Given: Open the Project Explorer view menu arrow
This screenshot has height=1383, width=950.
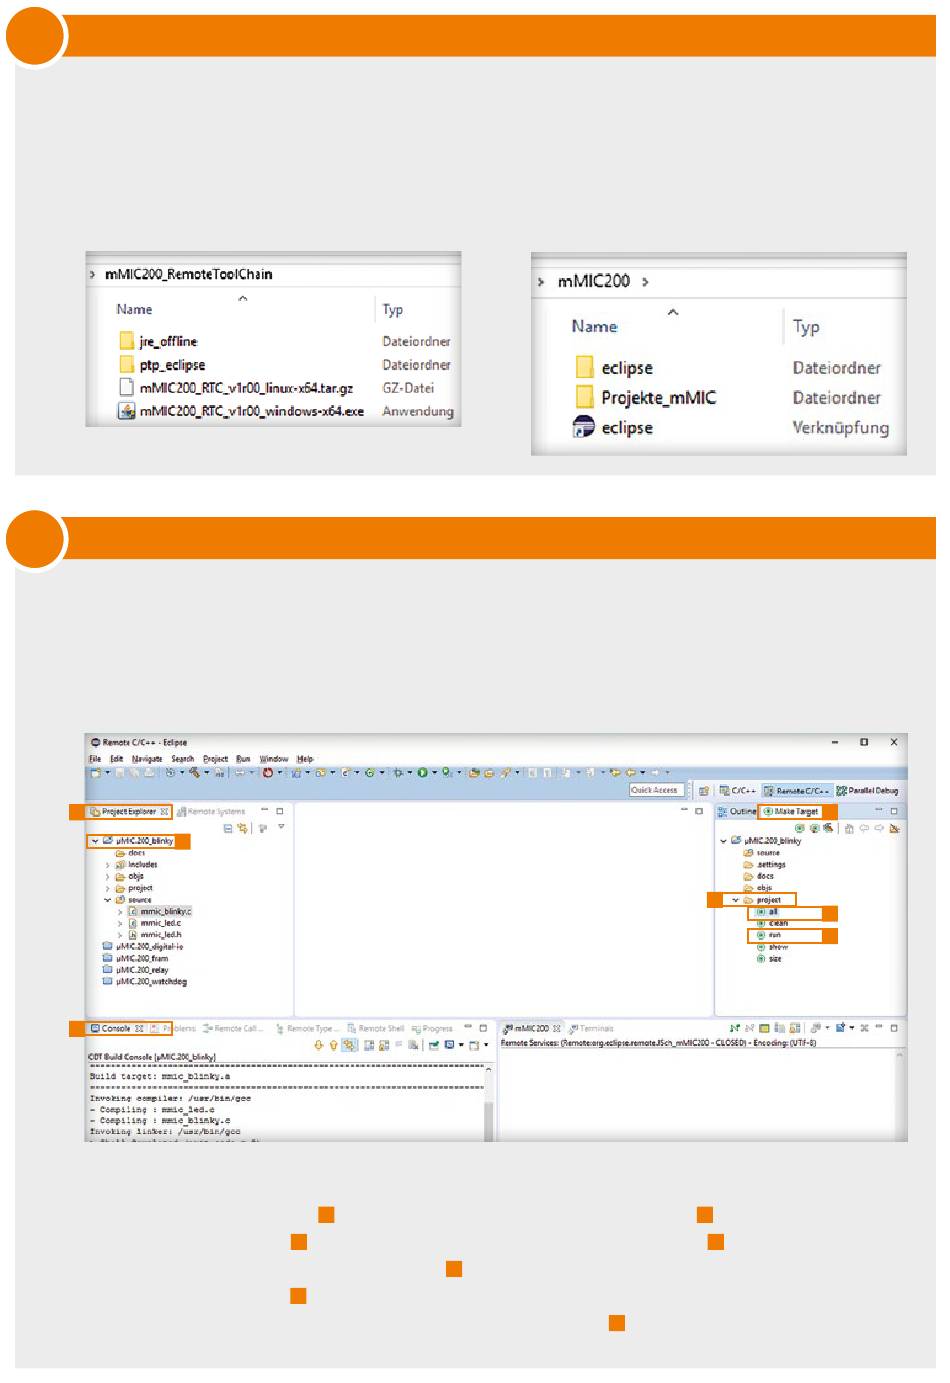Looking at the screenshot, I should [281, 827].
